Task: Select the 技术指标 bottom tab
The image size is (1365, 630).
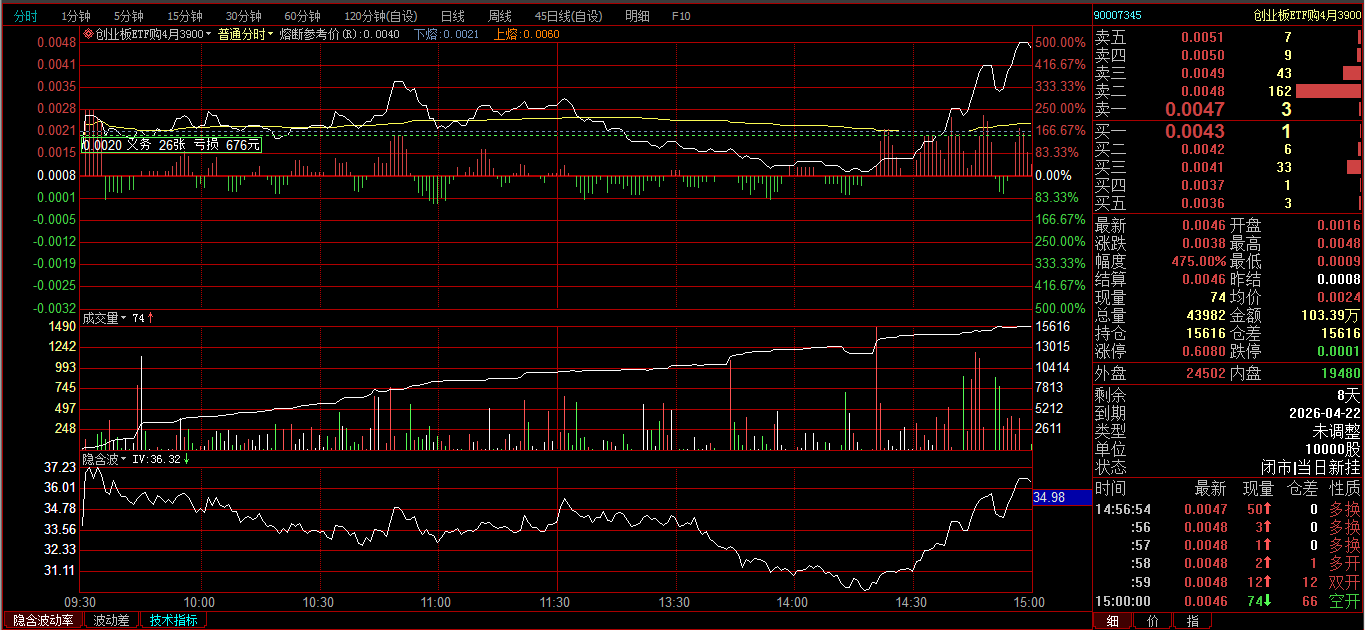Action: pos(174,620)
